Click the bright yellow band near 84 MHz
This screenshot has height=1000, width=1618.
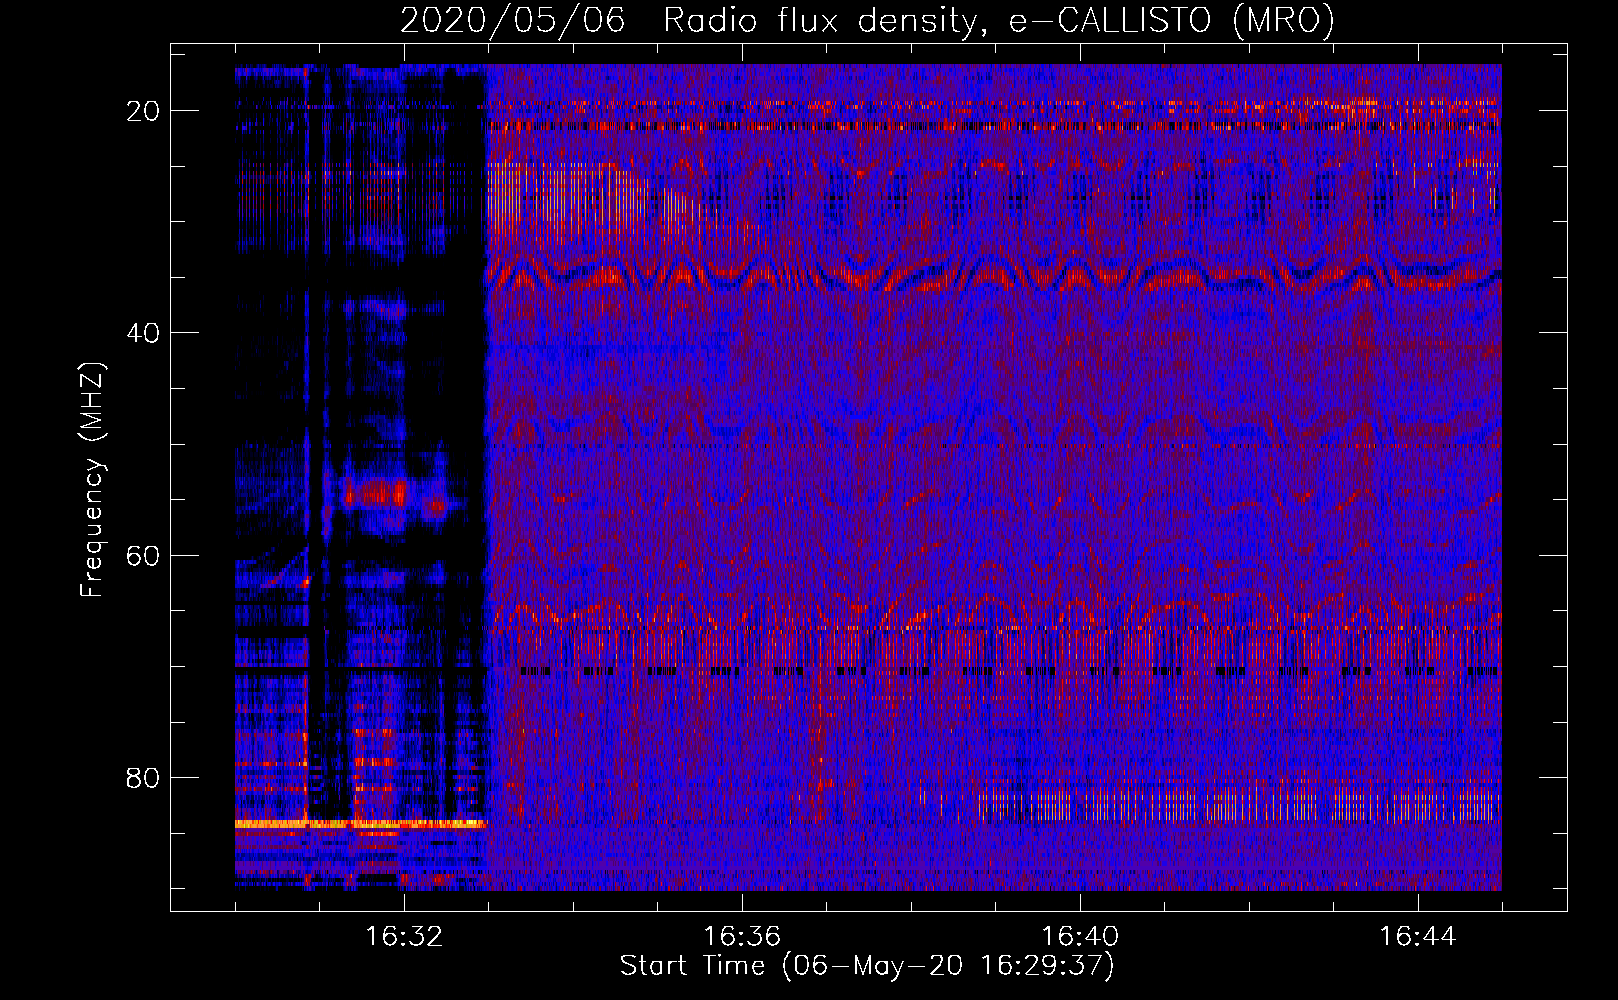[360, 824]
